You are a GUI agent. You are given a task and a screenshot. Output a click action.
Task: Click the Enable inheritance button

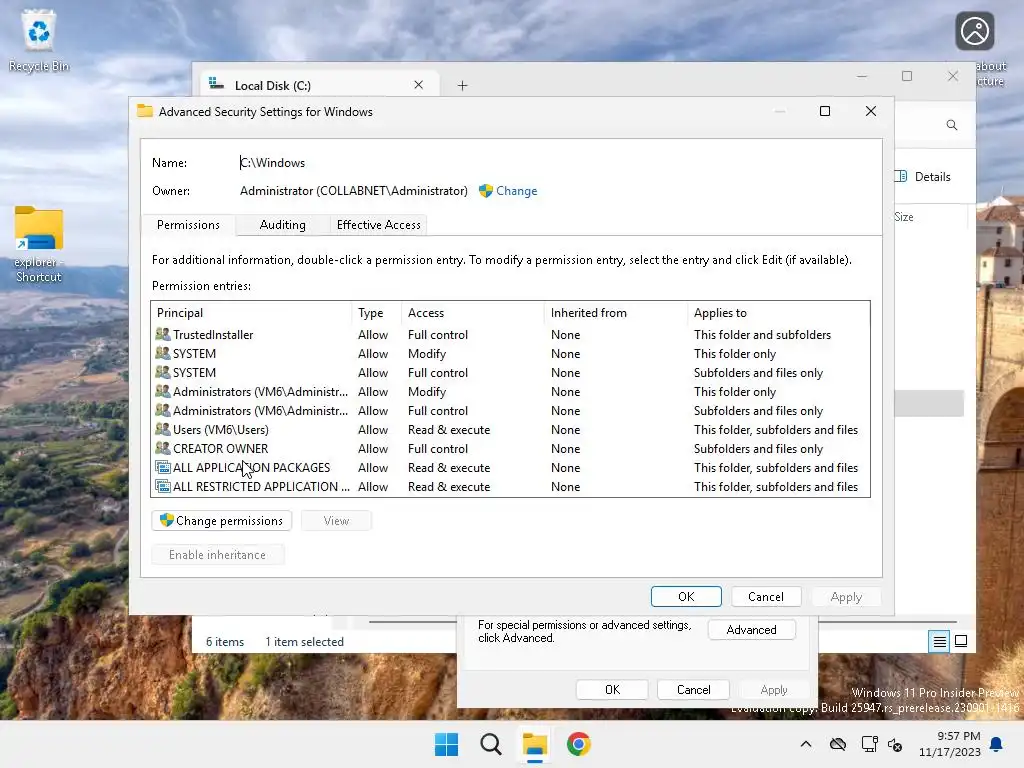click(217, 554)
